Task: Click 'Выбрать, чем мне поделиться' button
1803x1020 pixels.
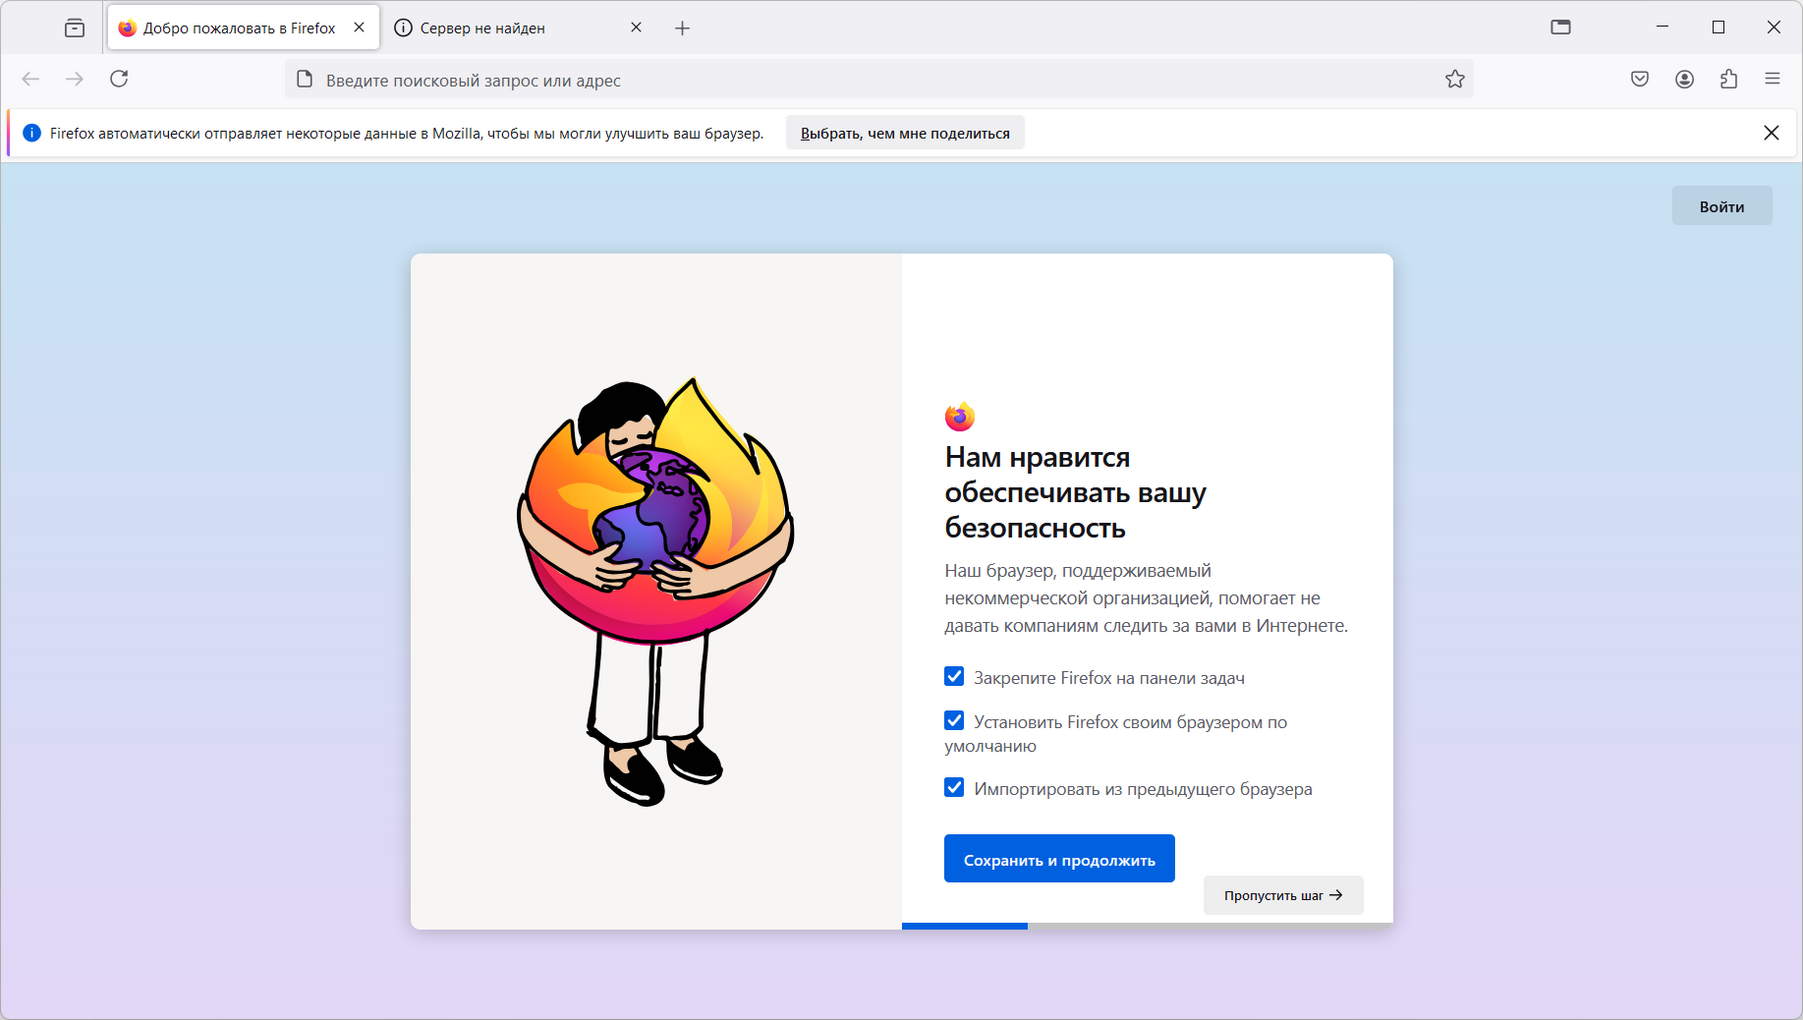Action: coord(905,133)
